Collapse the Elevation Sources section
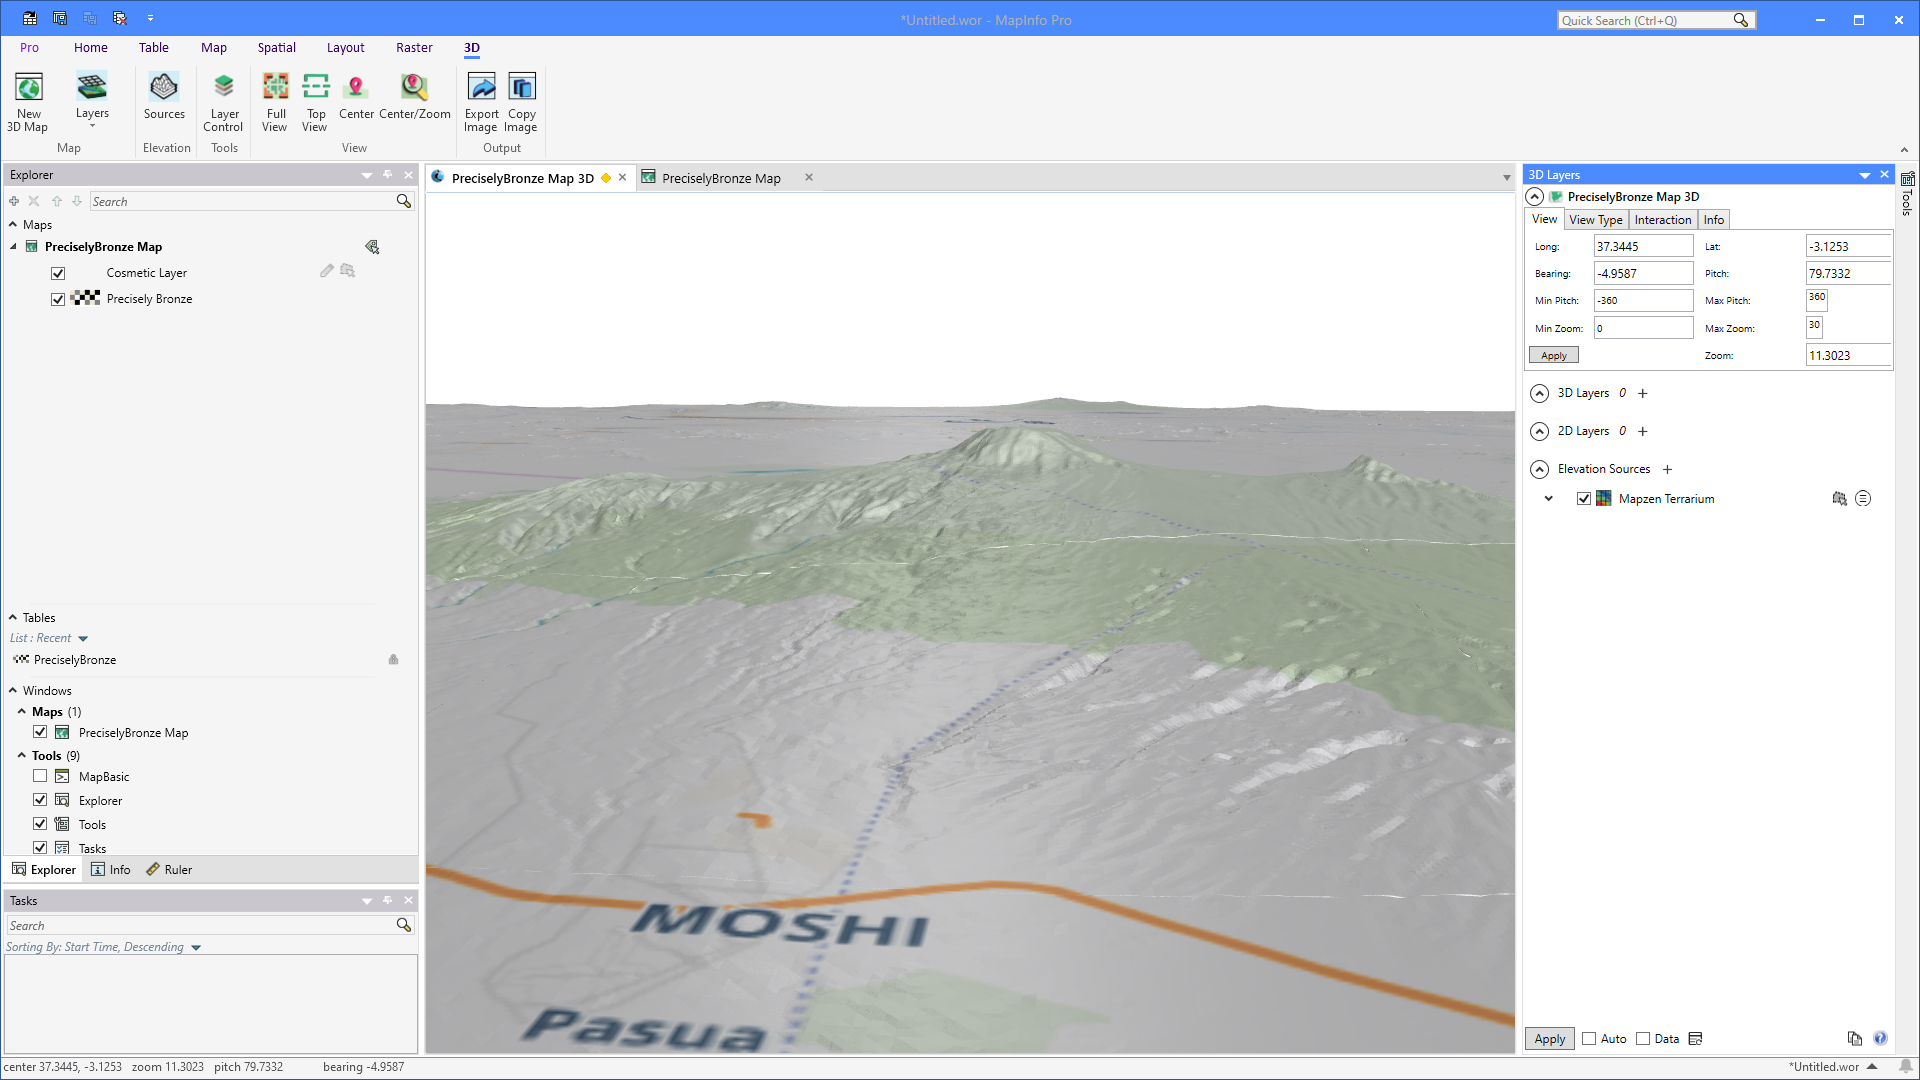The height and width of the screenshot is (1080, 1920). (x=1539, y=469)
